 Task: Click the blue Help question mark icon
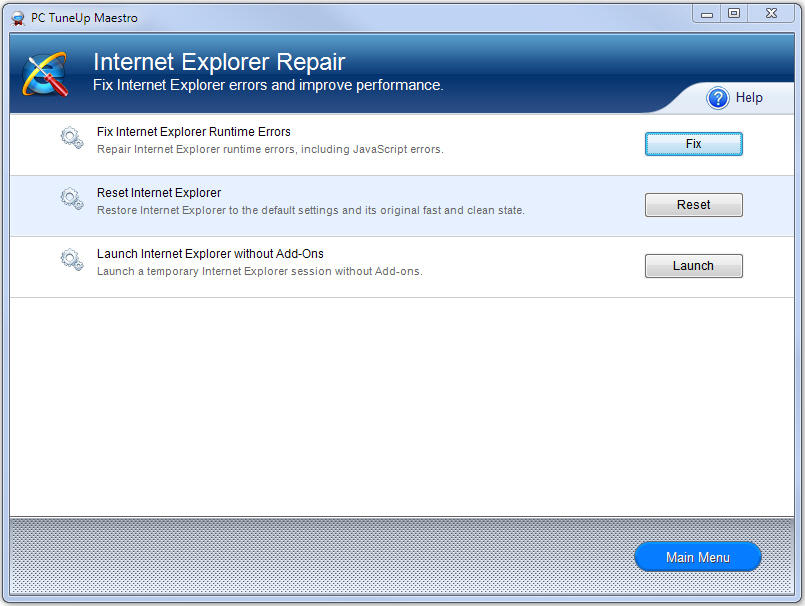[x=717, y=98]
